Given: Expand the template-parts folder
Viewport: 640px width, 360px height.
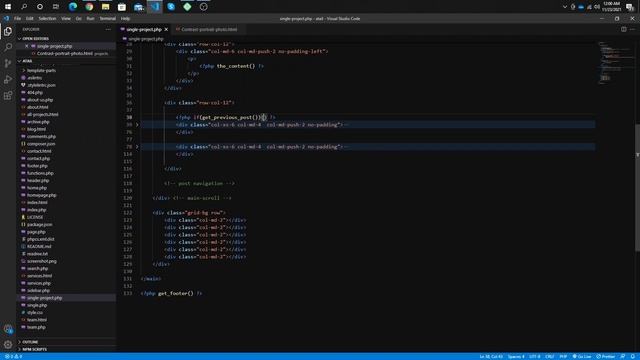Looking at the screenshot, I should pos(41,71).
